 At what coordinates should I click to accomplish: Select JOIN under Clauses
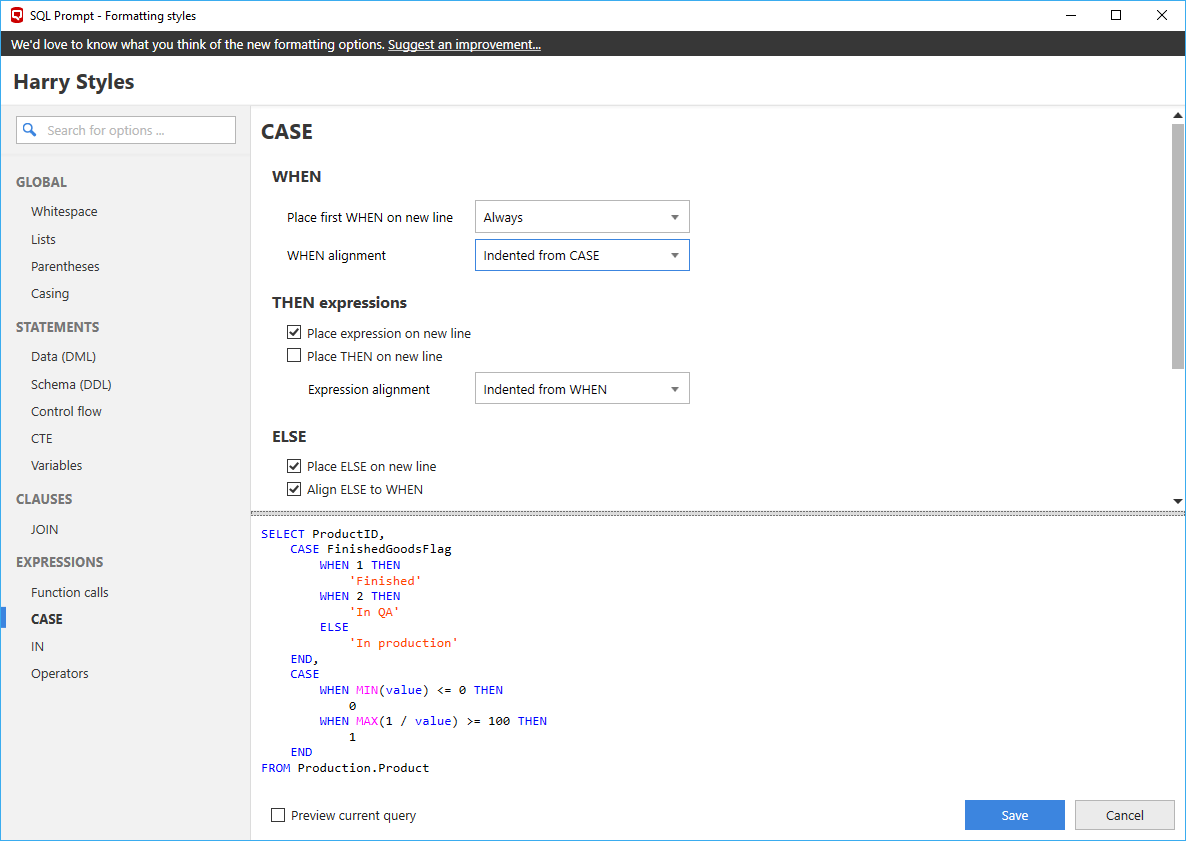pos(44,529)
